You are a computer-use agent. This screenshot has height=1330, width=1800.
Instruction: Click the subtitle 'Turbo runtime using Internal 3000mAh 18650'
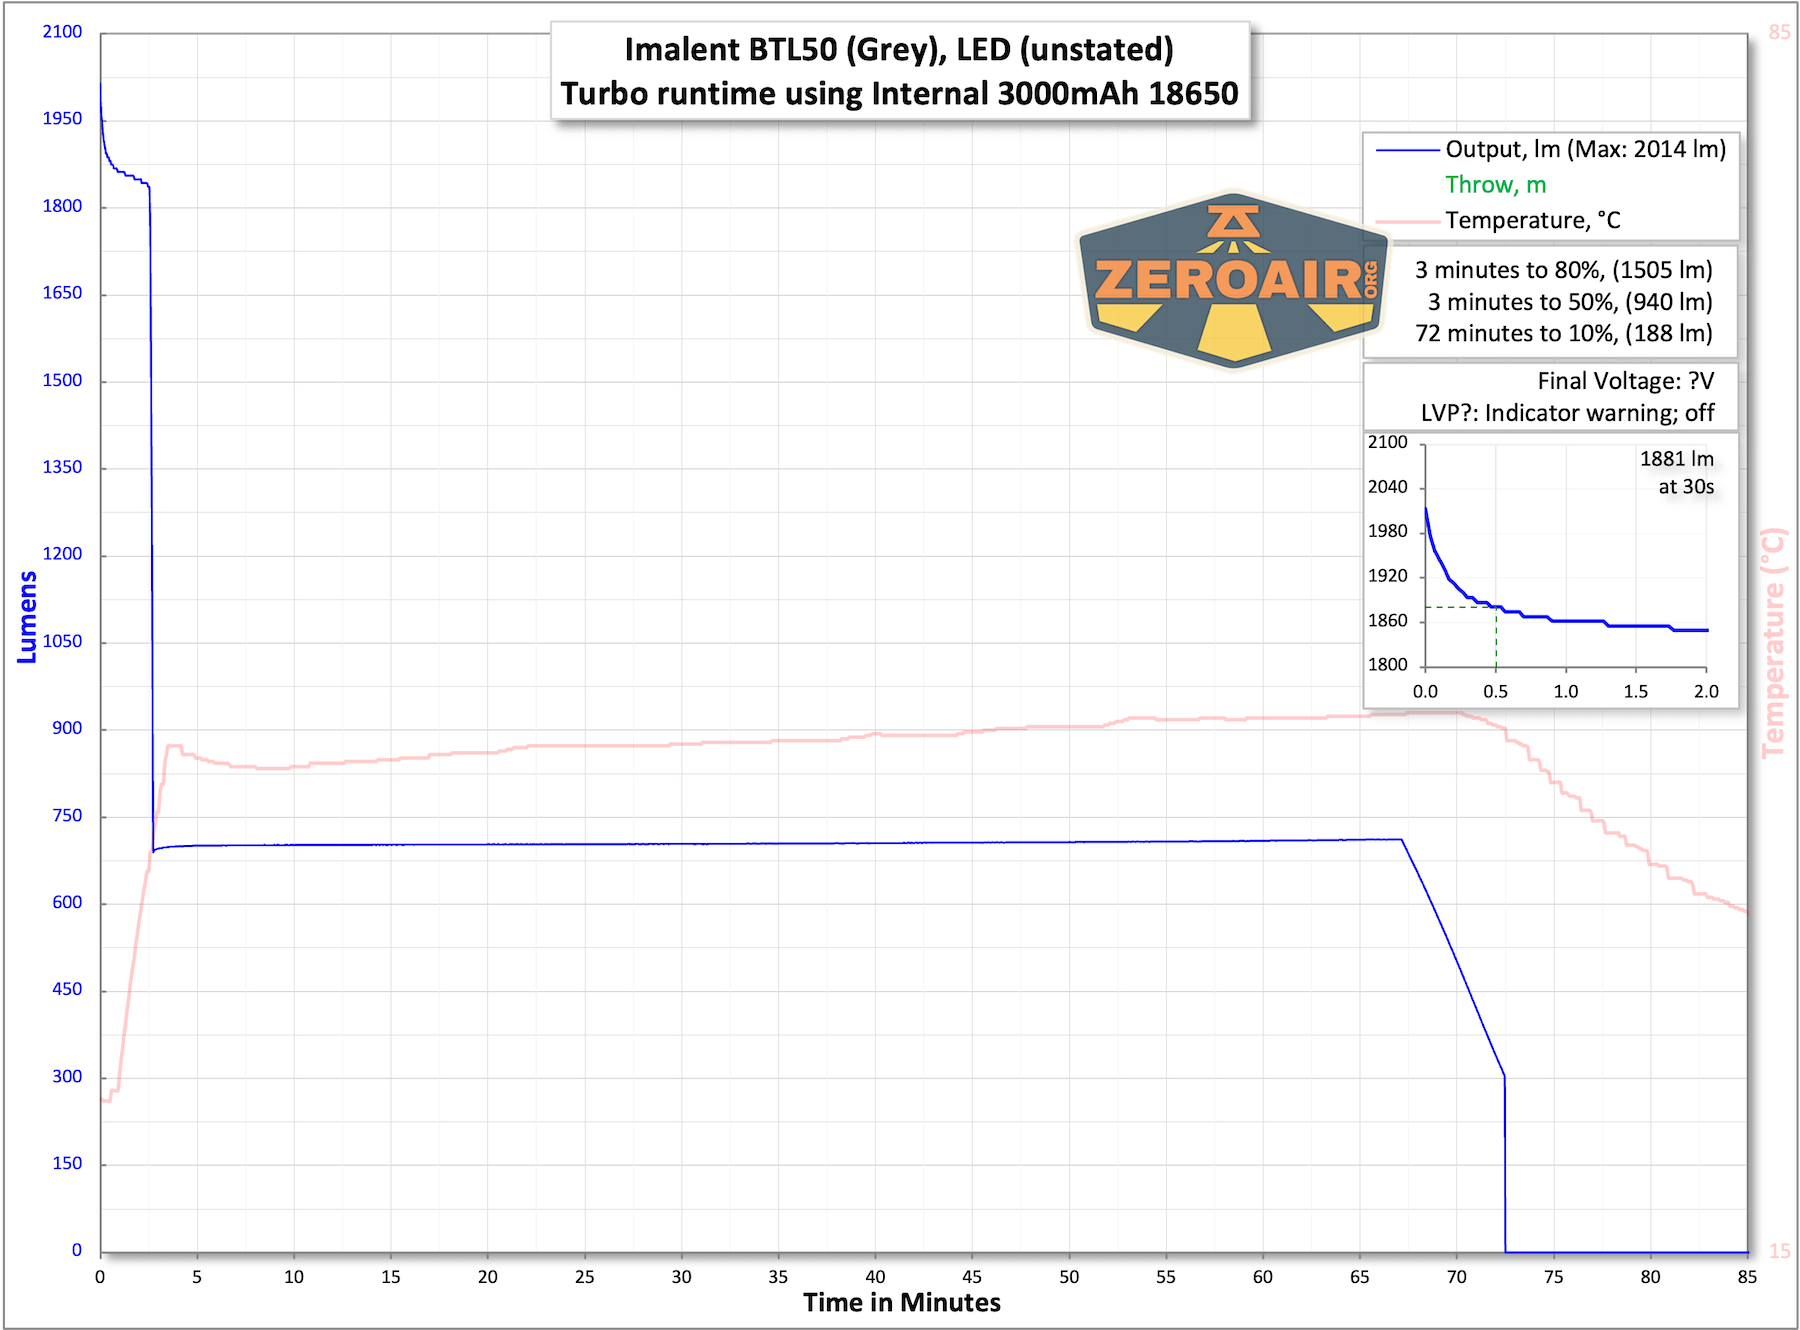pos(899,94)
